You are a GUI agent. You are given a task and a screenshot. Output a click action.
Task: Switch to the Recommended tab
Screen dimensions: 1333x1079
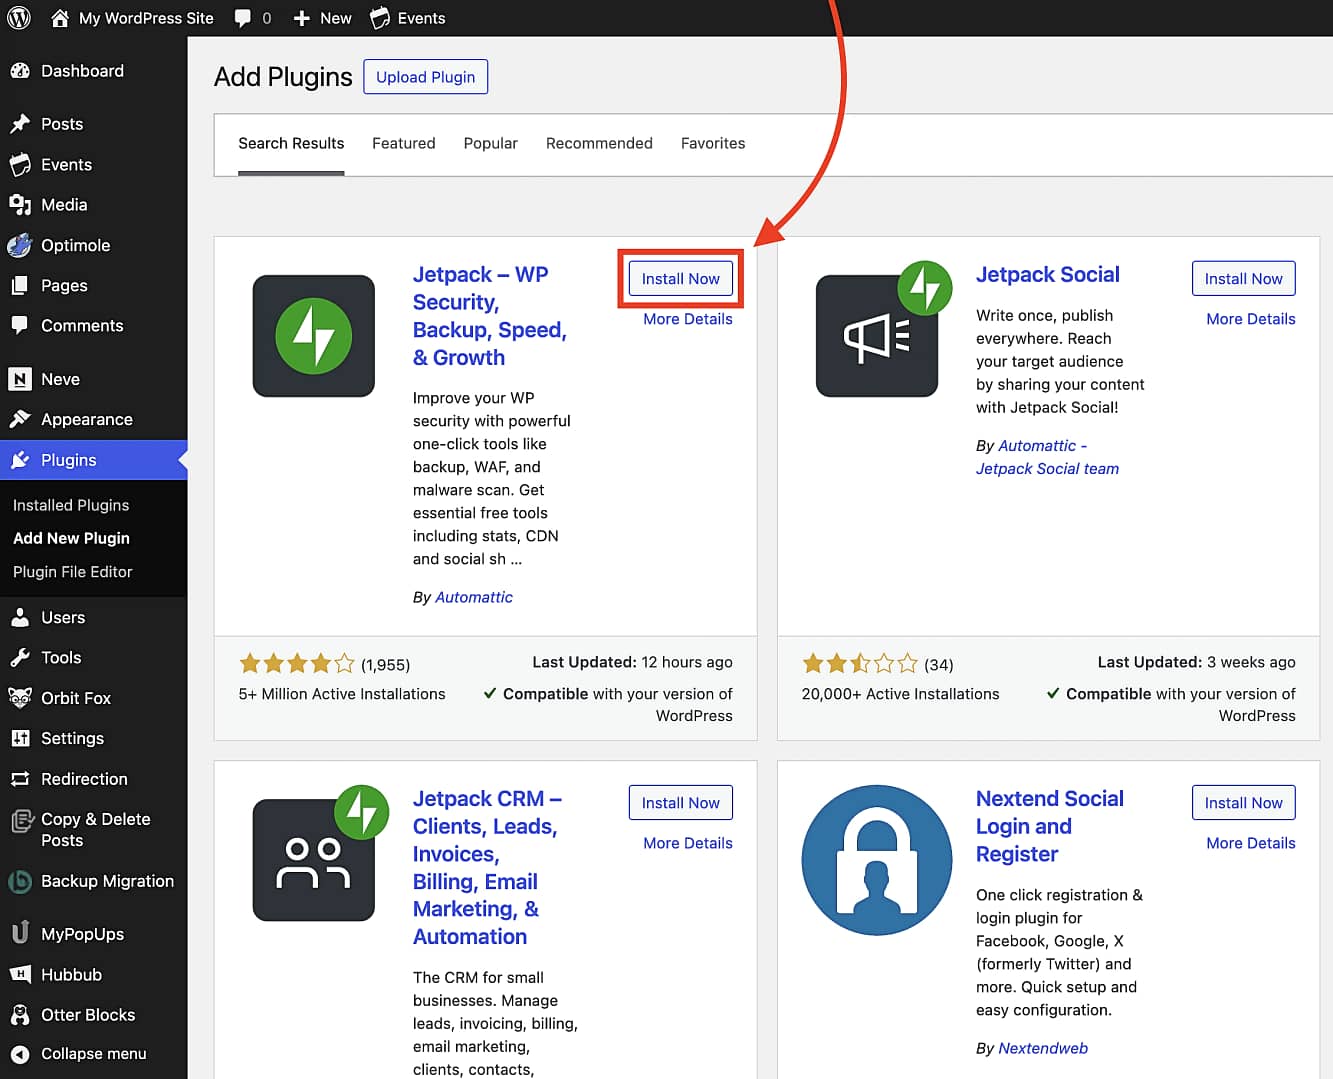599,144
